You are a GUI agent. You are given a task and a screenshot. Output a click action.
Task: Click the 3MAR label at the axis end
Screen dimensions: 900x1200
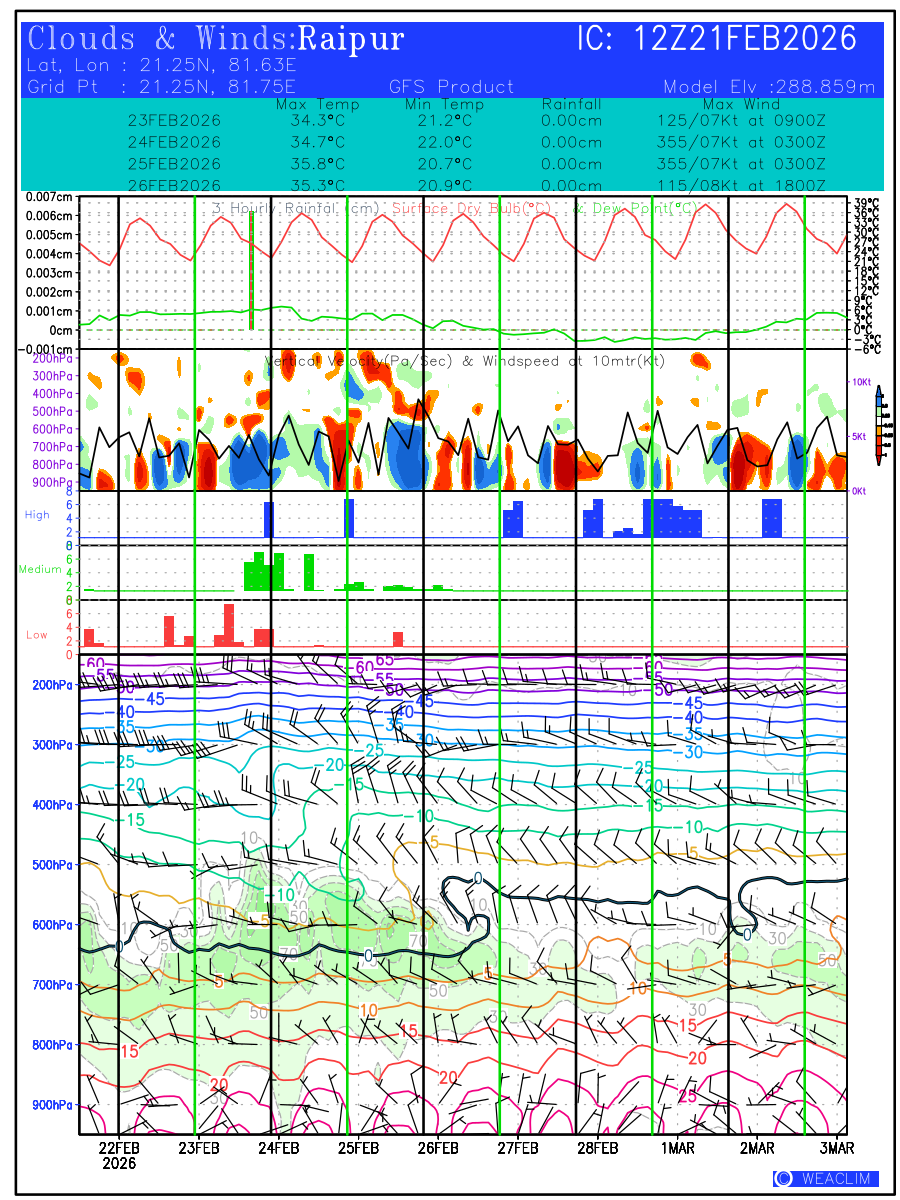click(837, 1147)
